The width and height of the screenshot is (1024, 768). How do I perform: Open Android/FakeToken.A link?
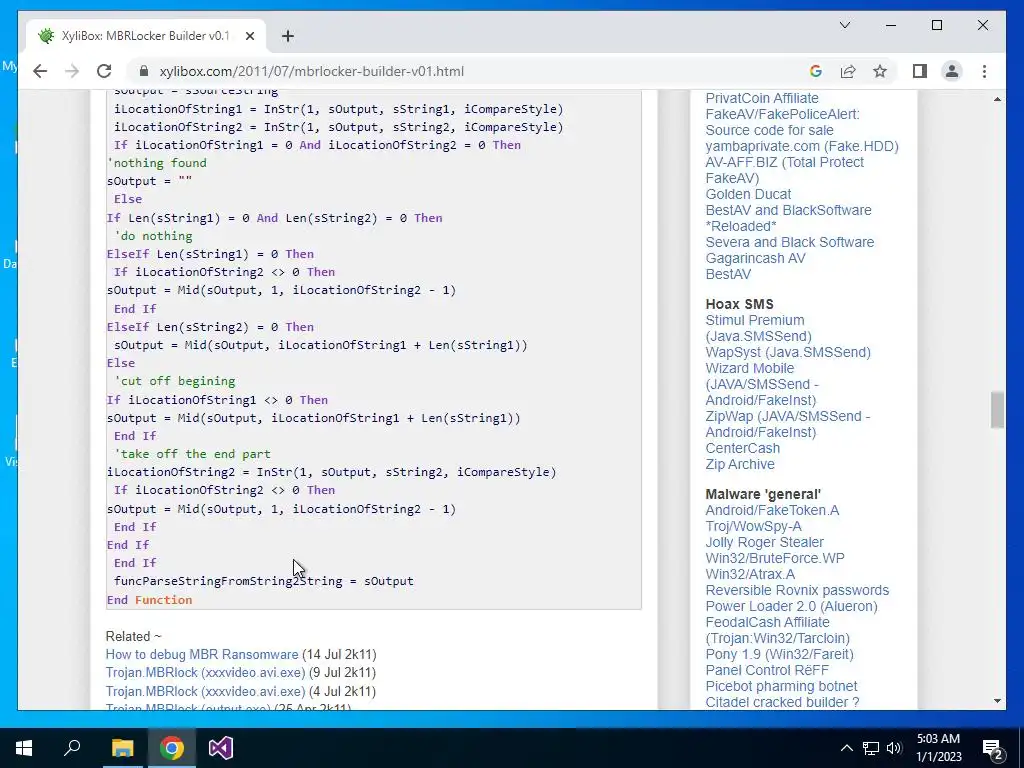point(772,510)
